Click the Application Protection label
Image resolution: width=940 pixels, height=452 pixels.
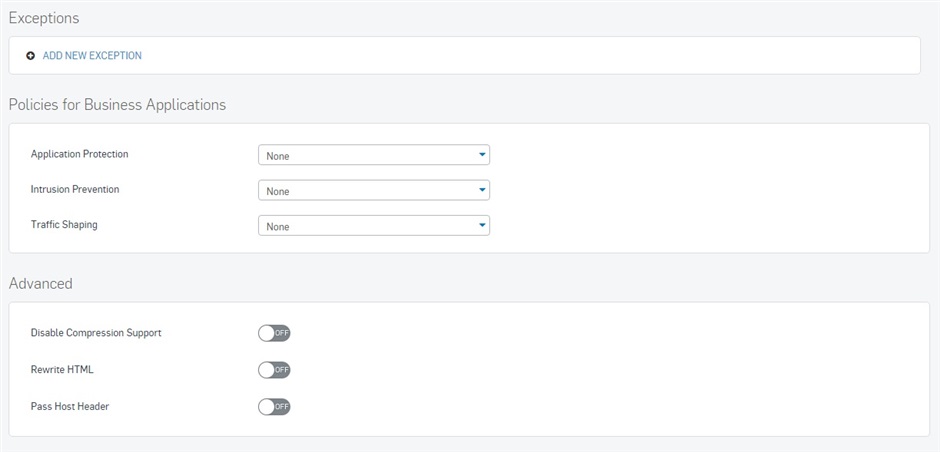point(80,154)
